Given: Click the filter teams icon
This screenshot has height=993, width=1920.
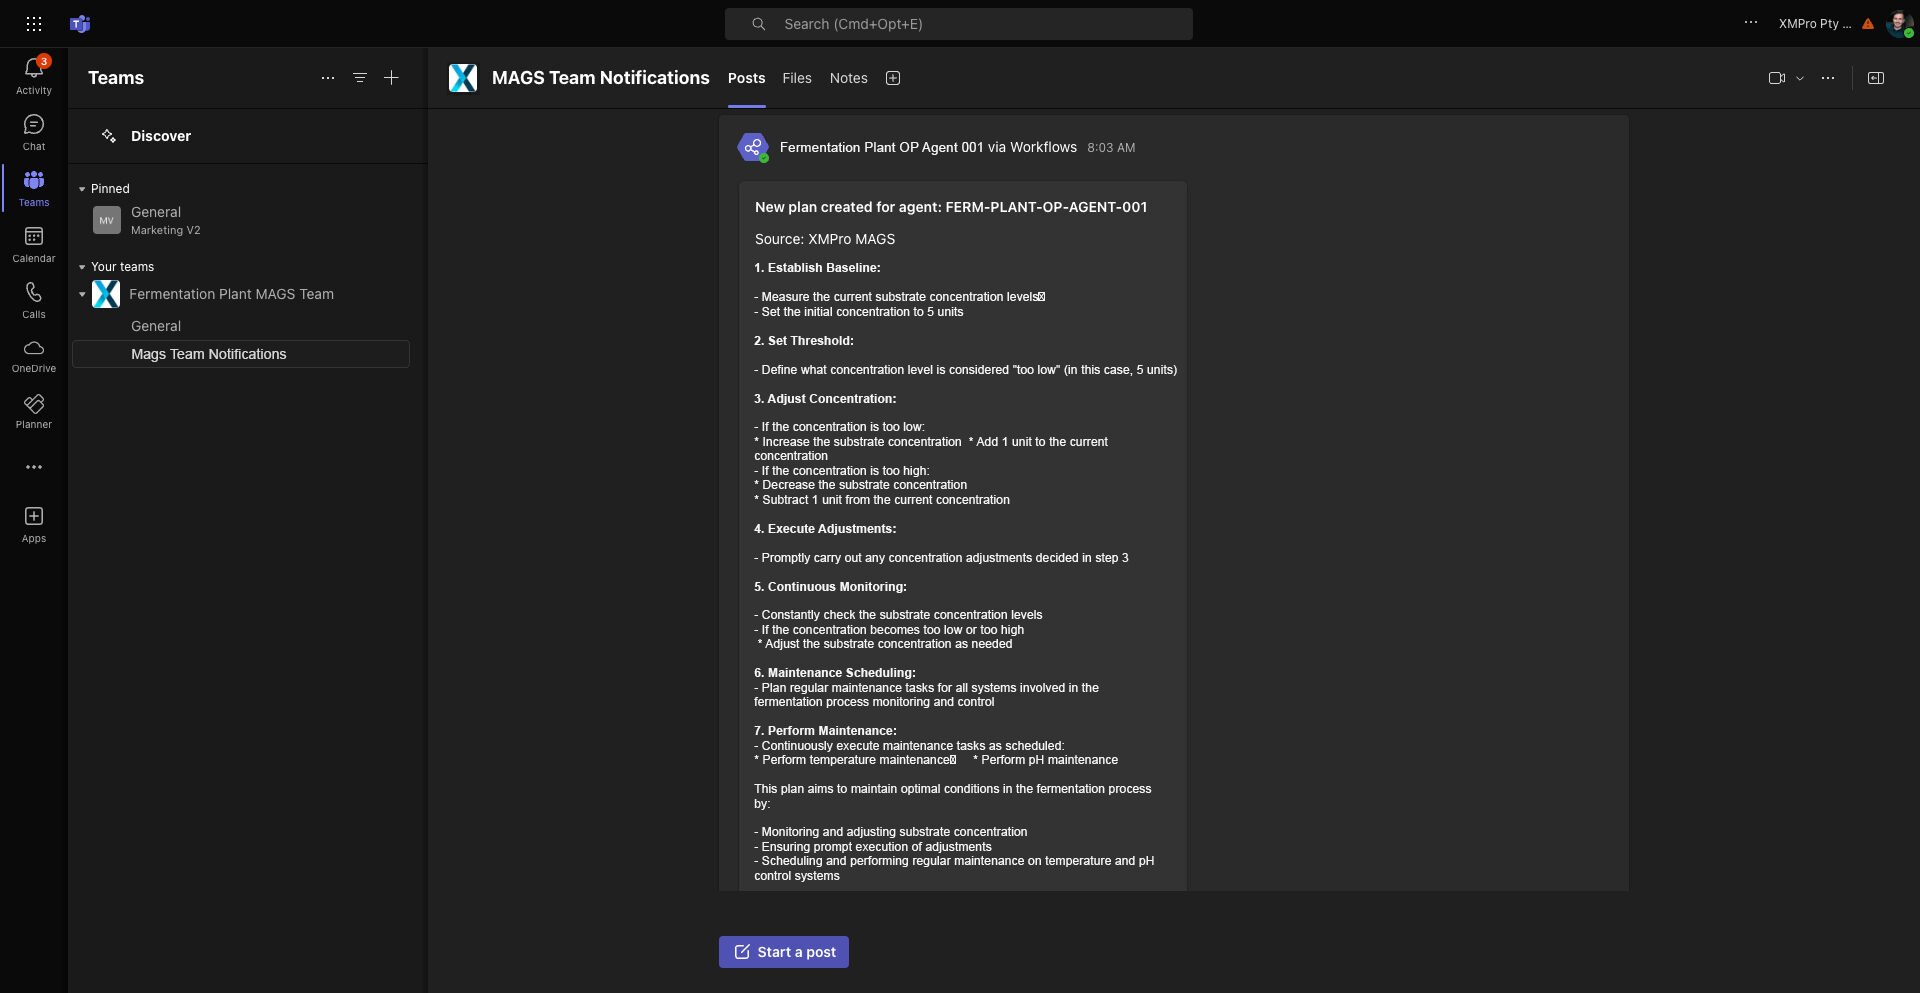Looking at the screenshot, I should coord(359,78).
